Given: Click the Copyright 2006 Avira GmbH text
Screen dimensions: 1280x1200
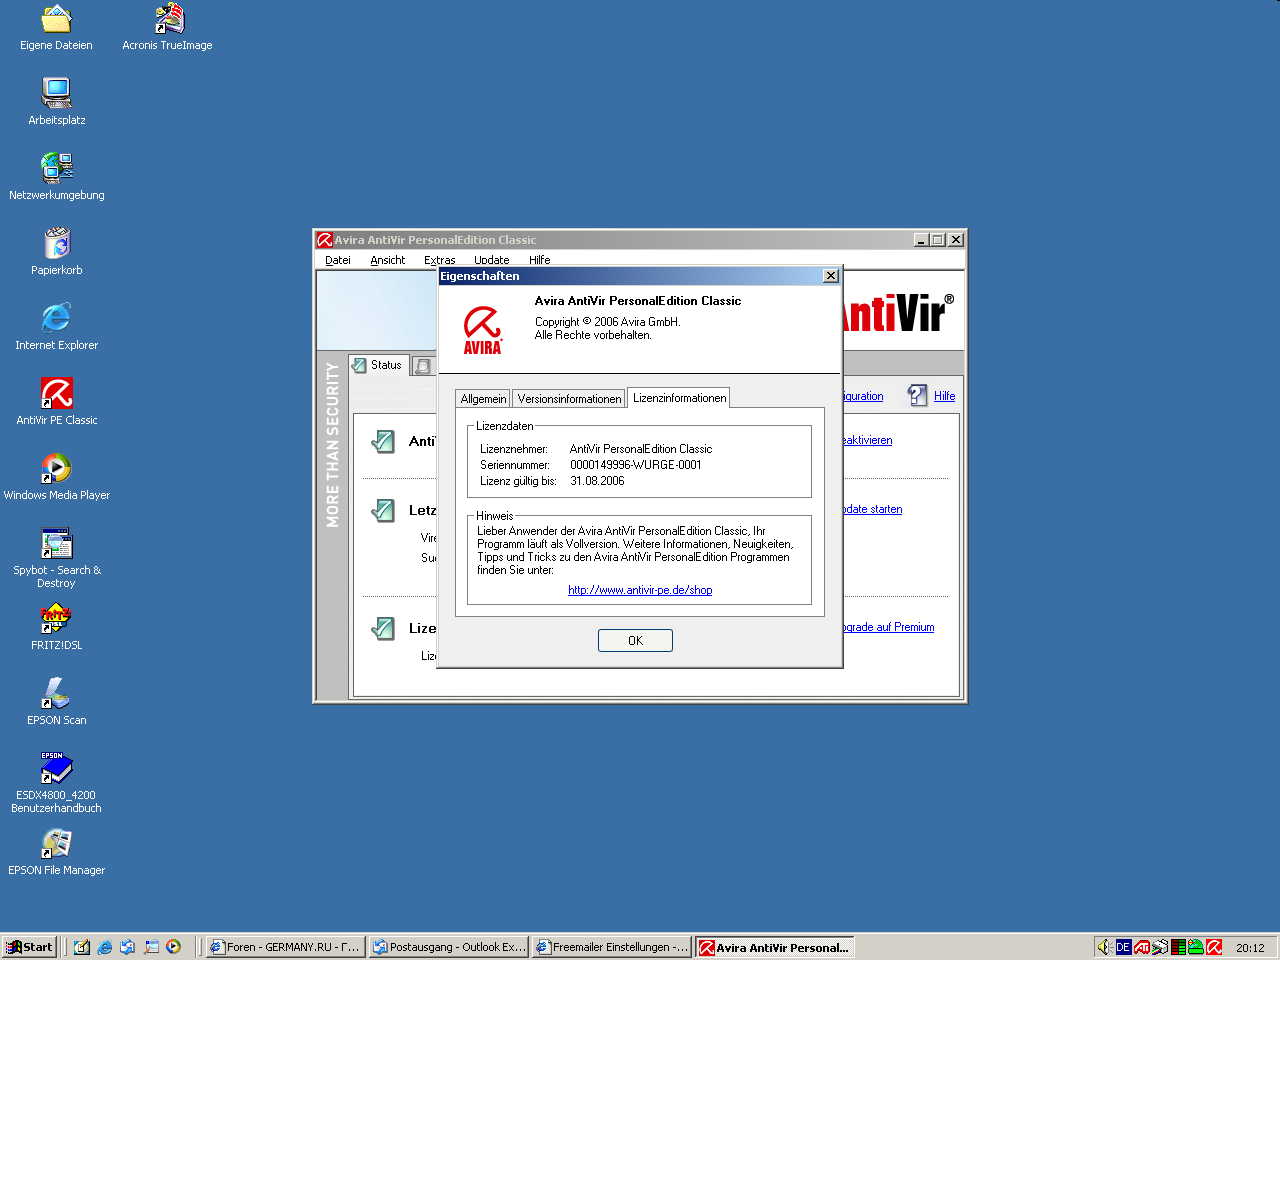Looking at the screenshot, I should pyautogui.click(x=607, y=322).
